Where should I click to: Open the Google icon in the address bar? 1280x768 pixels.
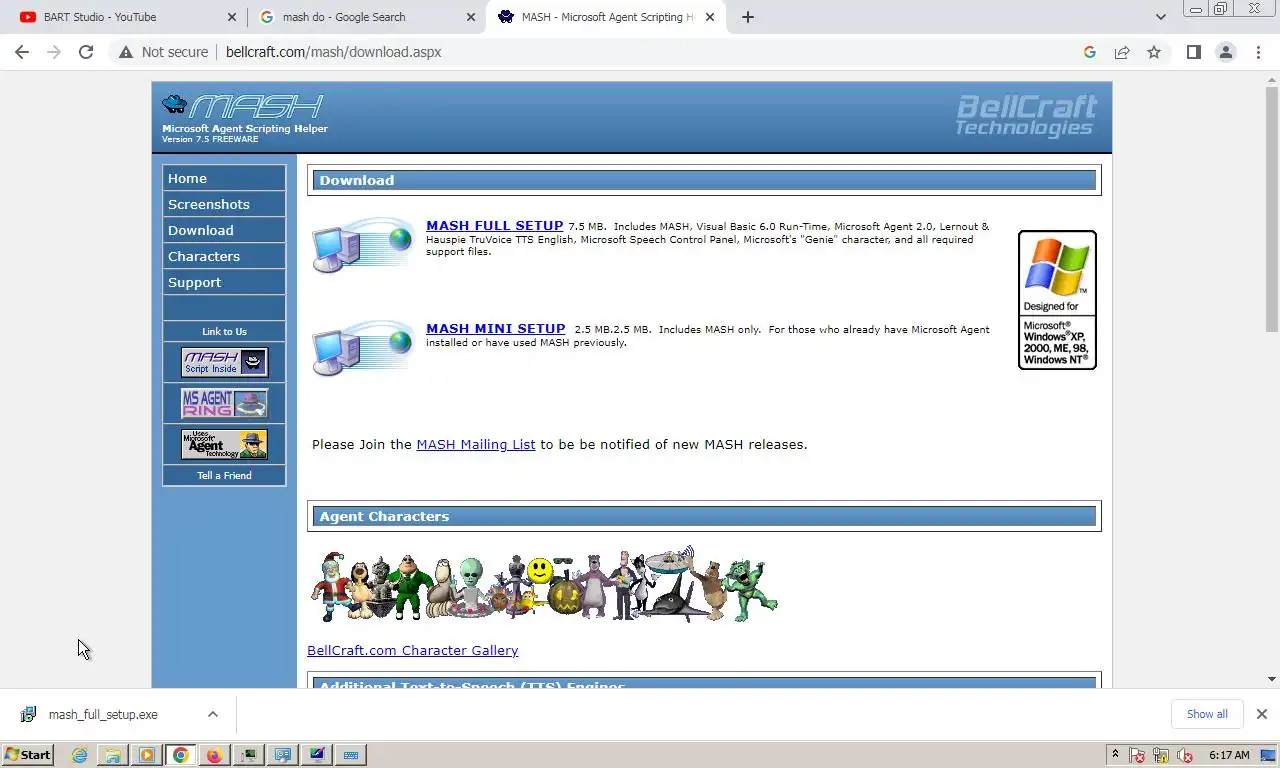(1090, 52)
